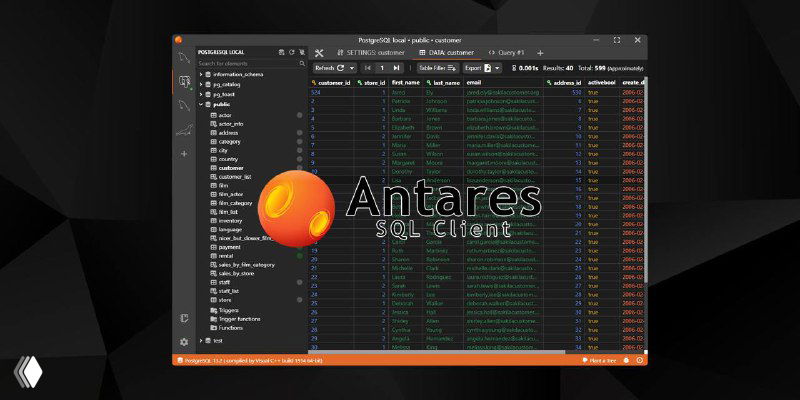The height and width of the screenshot is (400, 800).
Task: Select the city table in tree
Action: 223,151
